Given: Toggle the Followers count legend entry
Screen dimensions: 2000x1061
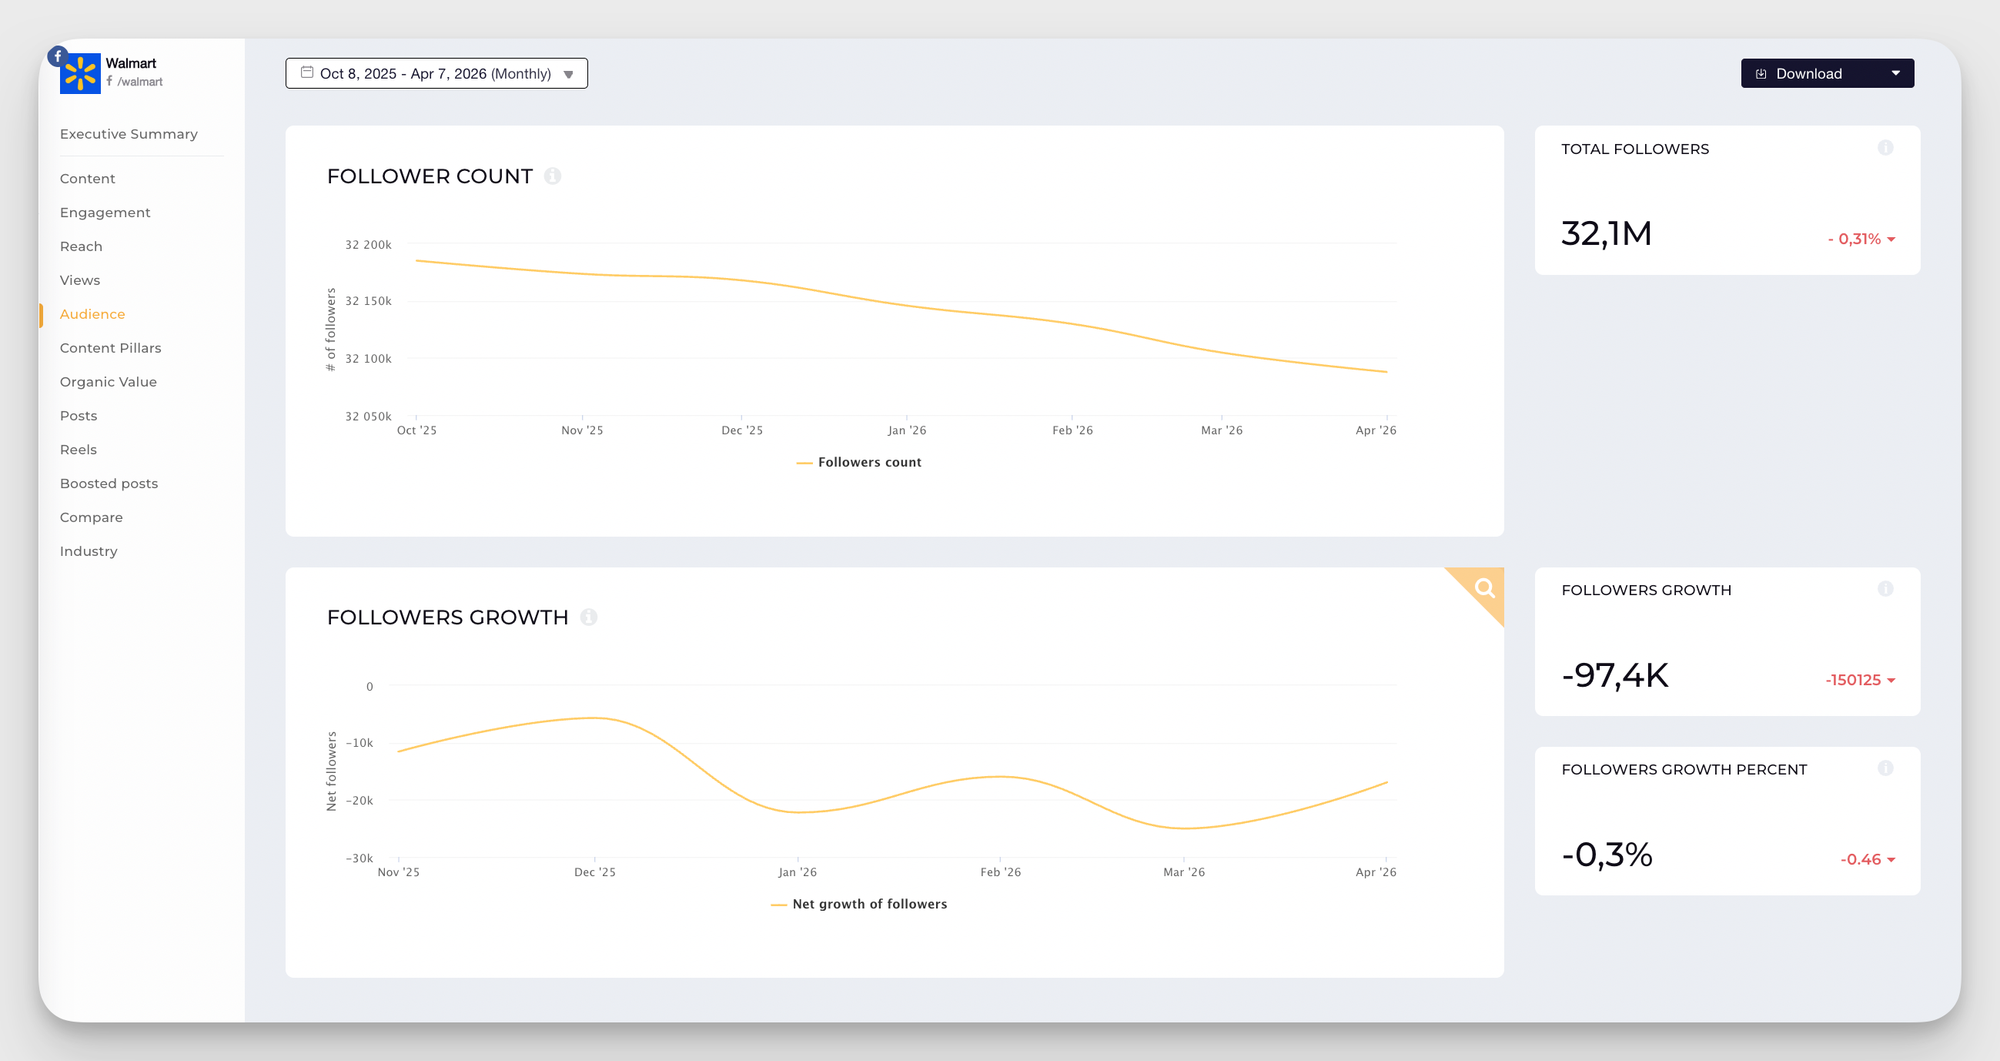Looking at the screenshot, I should pos(858,462).
